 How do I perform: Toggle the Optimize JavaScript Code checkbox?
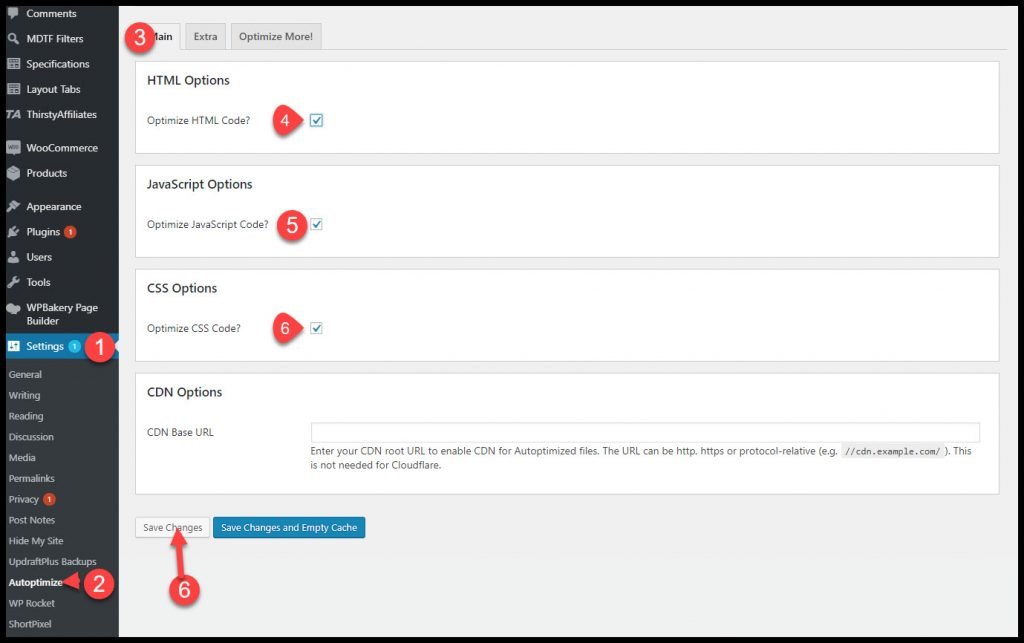pos(316,224)
